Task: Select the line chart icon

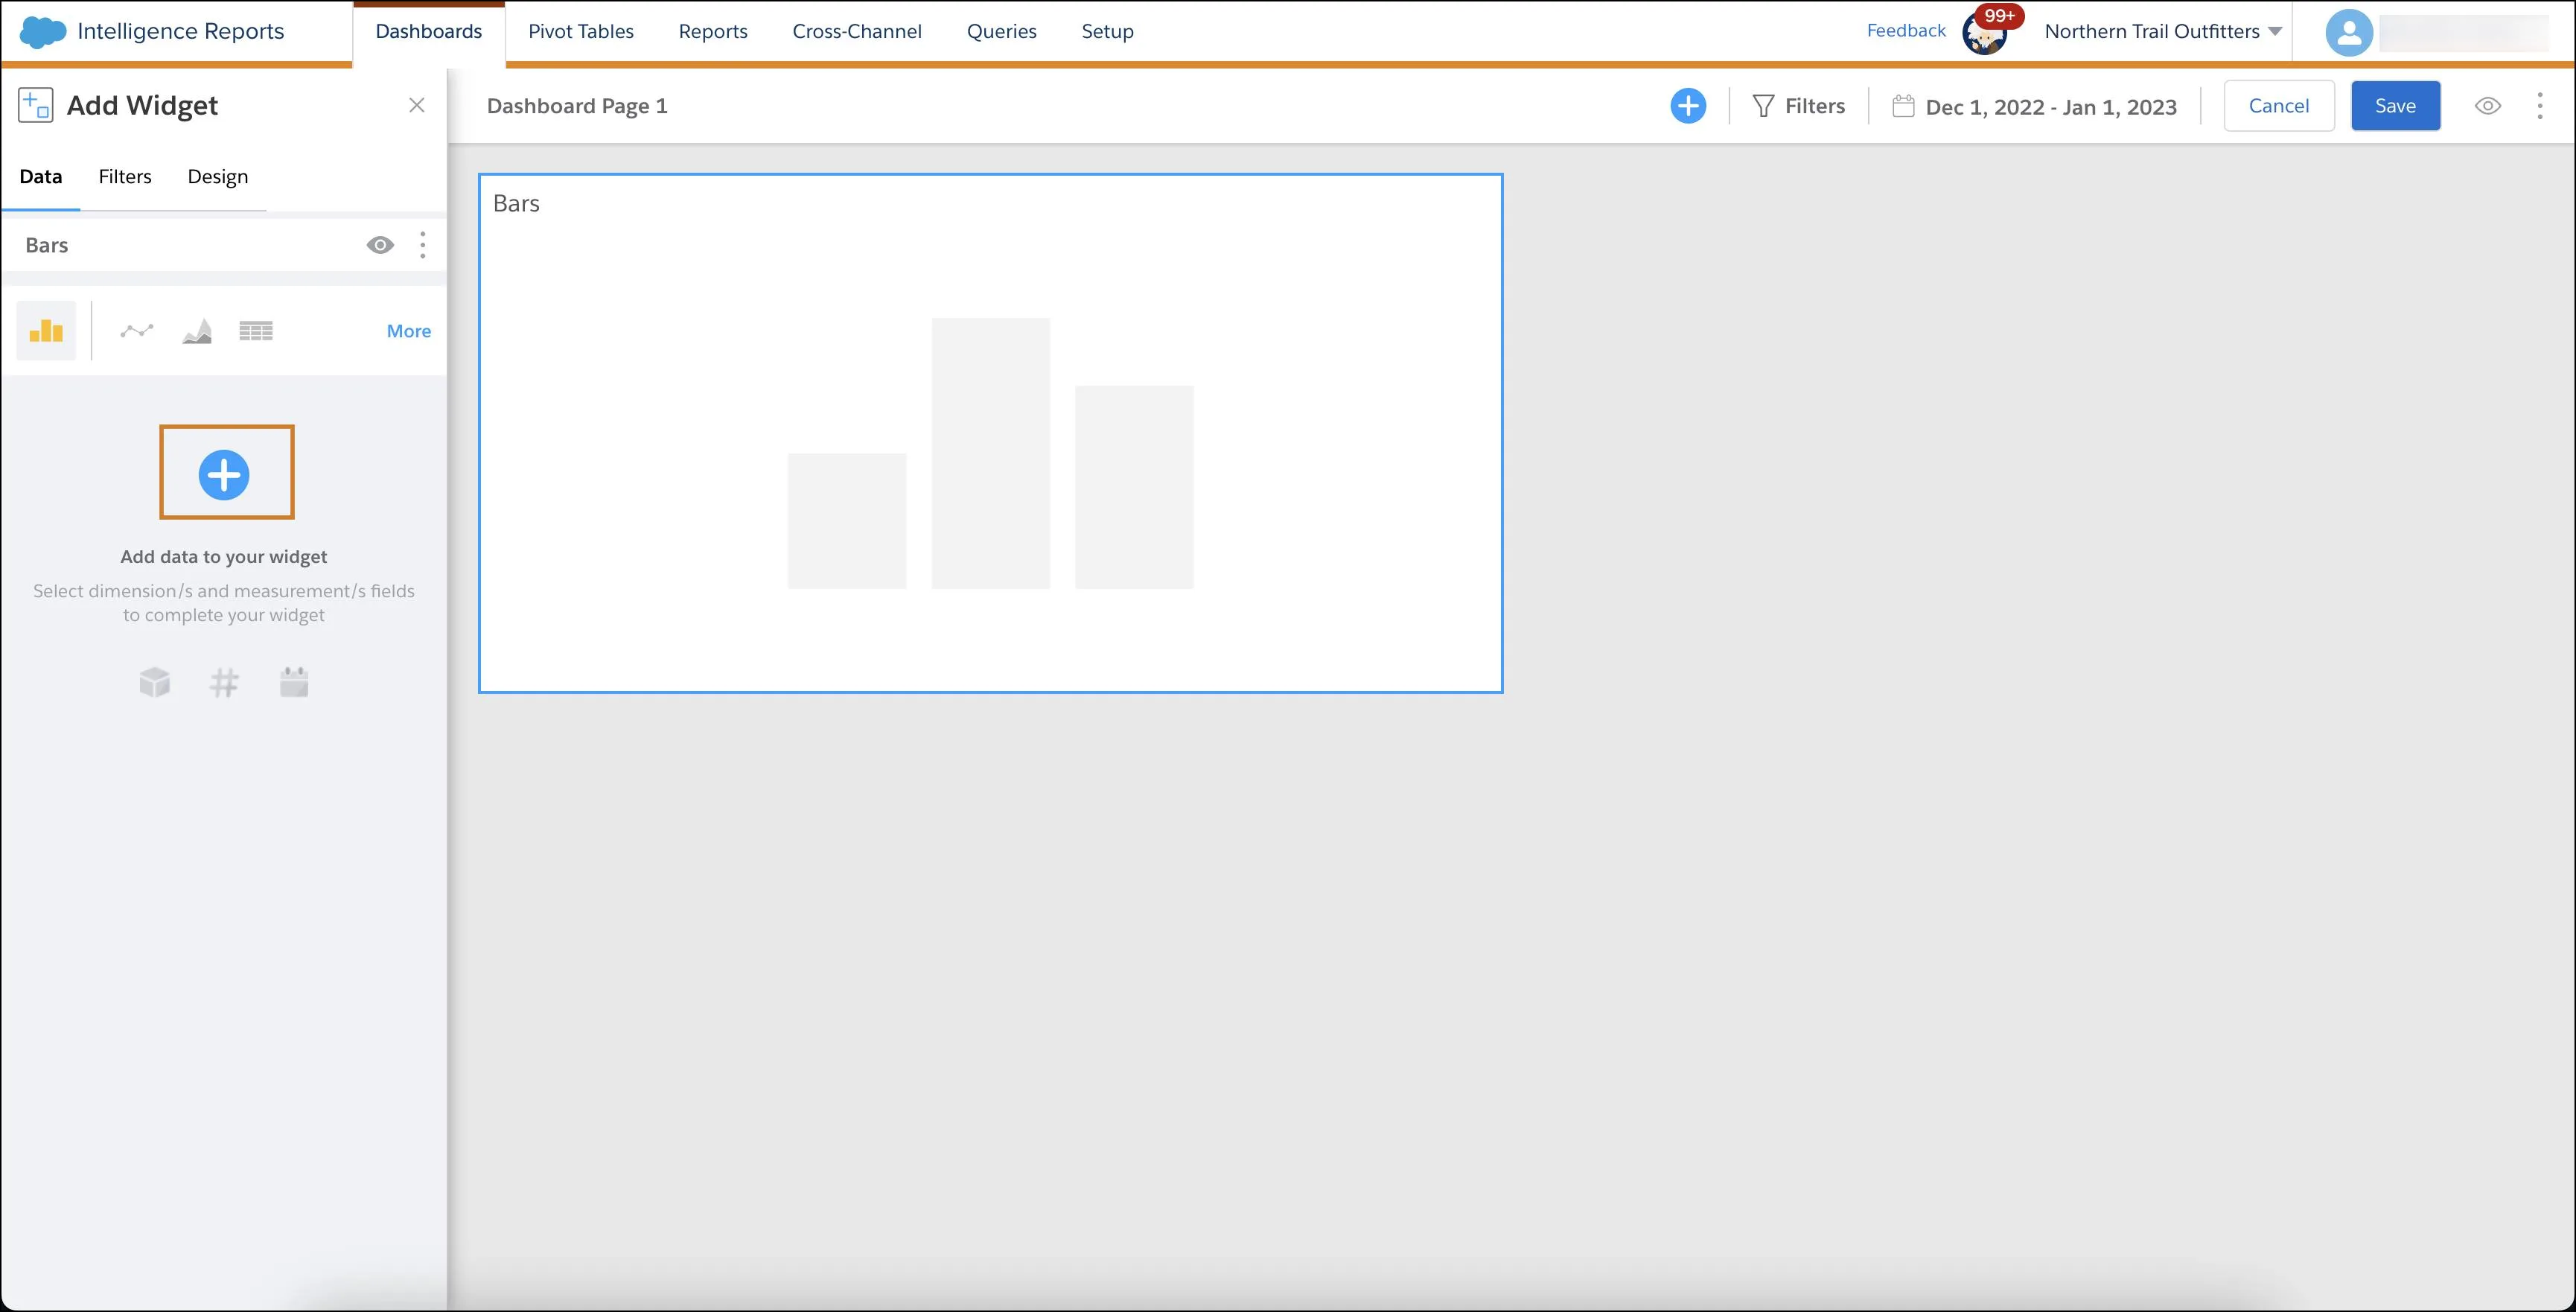Action: 134,331
